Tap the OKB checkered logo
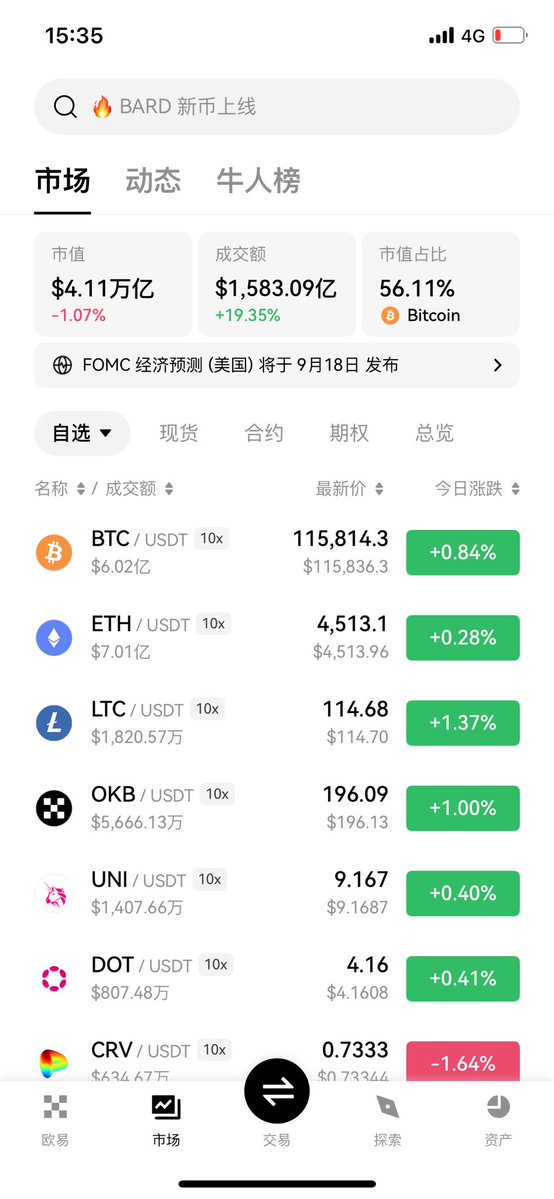Viewport: 554px width, 1199px height. [54, 807]
